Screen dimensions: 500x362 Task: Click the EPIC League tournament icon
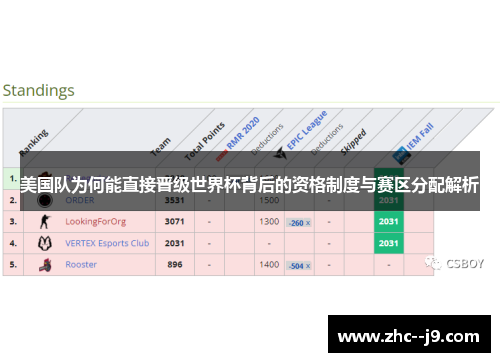click(x=280, y=154)
